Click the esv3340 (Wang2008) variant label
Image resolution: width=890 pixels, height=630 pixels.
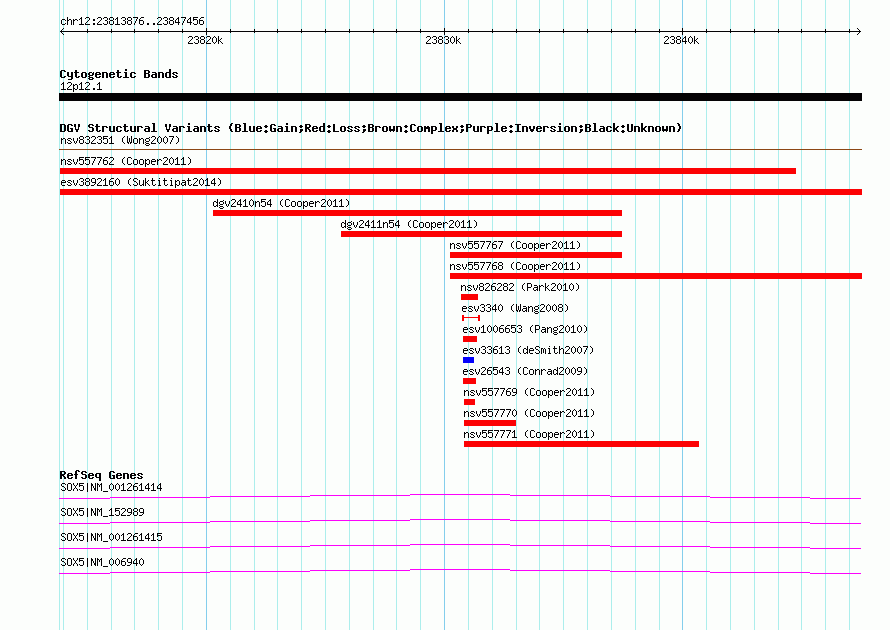click(x=515, y=308)
